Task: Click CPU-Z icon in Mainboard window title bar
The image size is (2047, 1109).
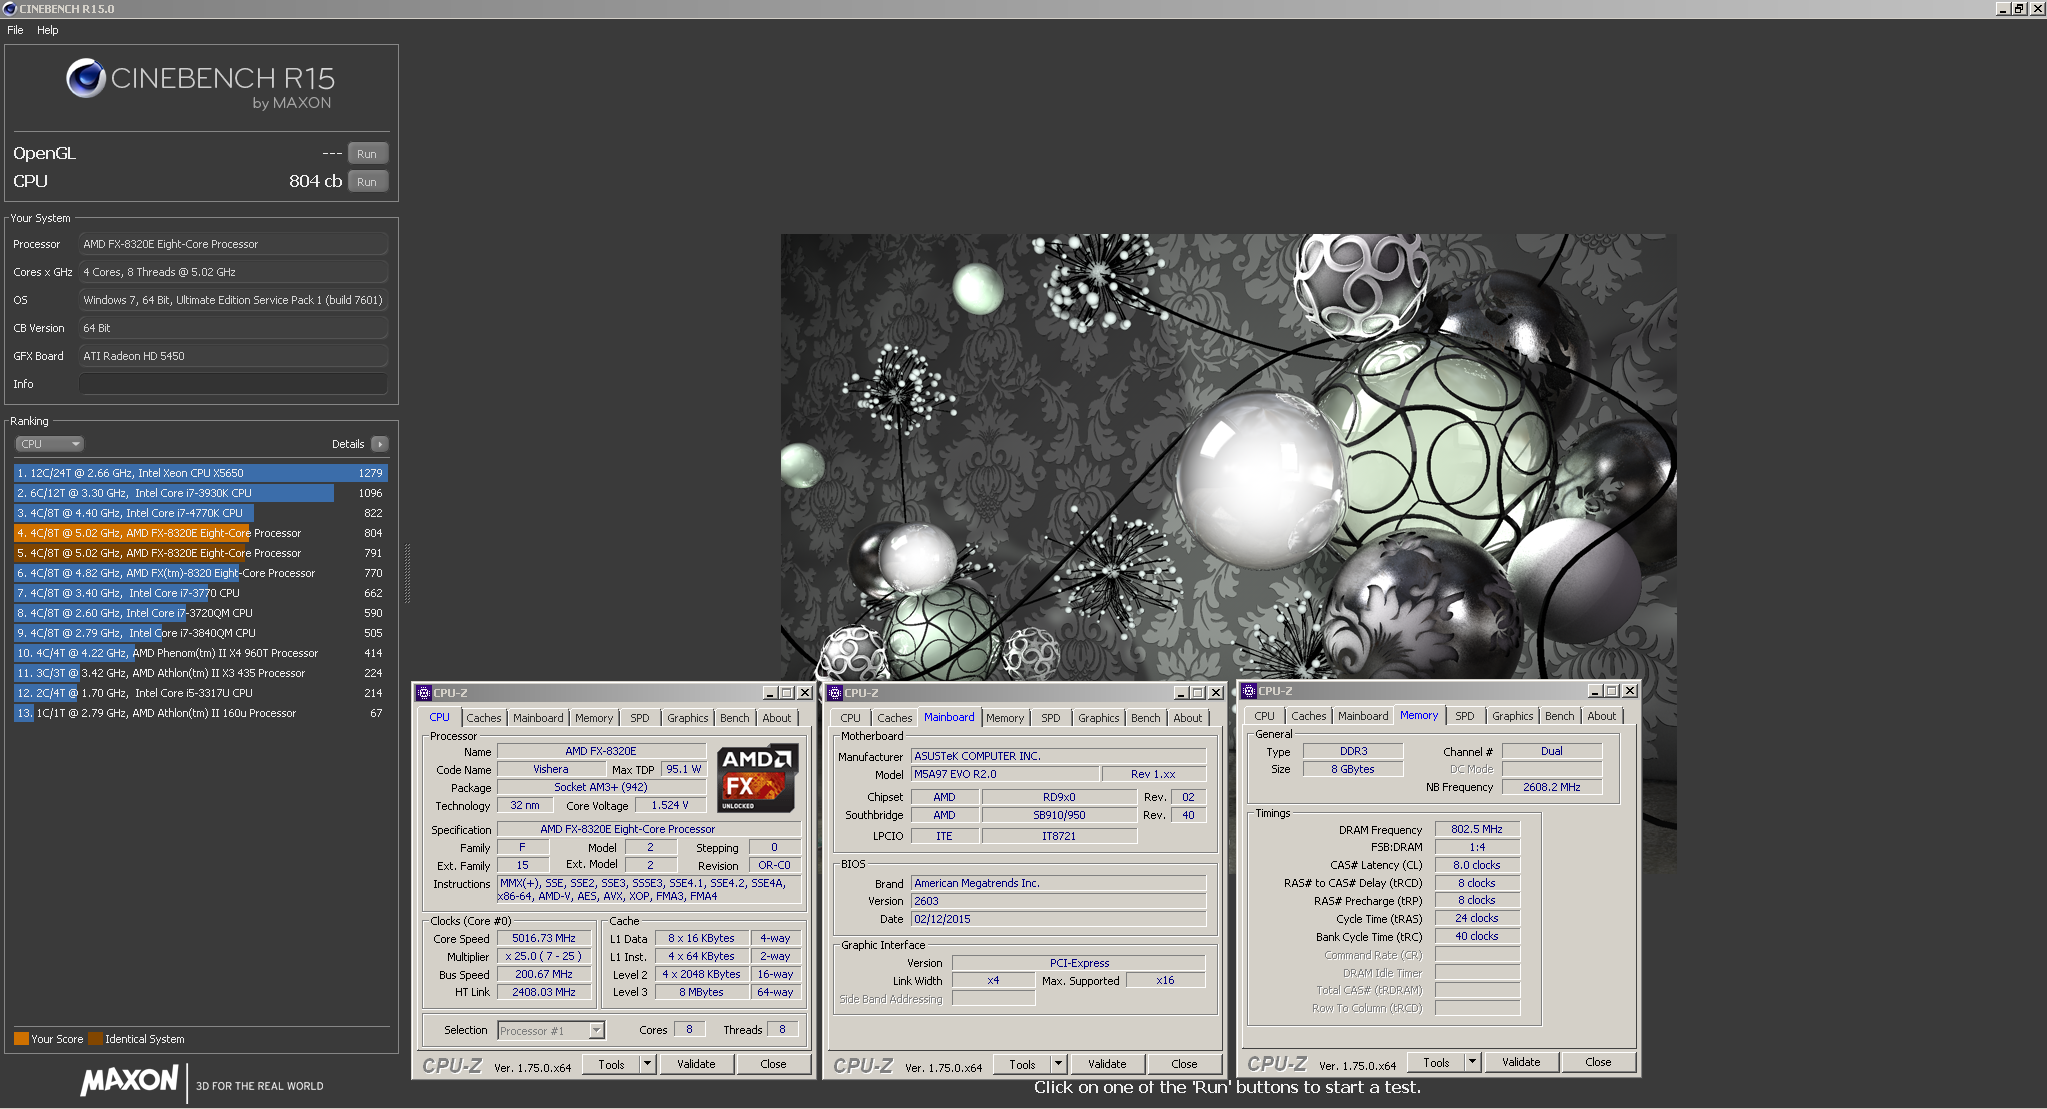Action: [x=835, y=693]
